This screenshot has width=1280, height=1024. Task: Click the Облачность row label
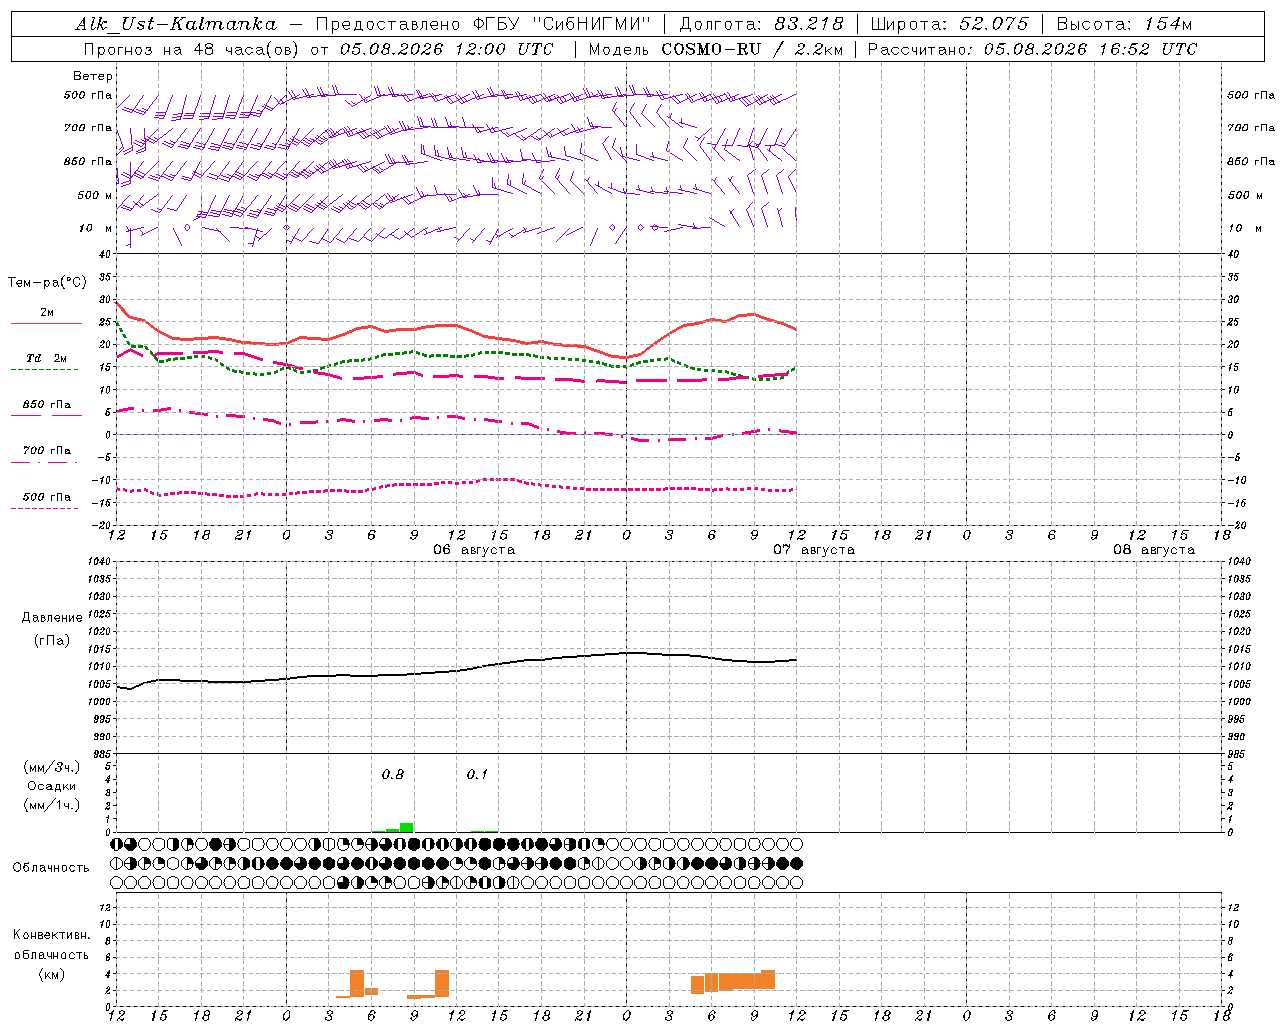[x=51, y=867]
